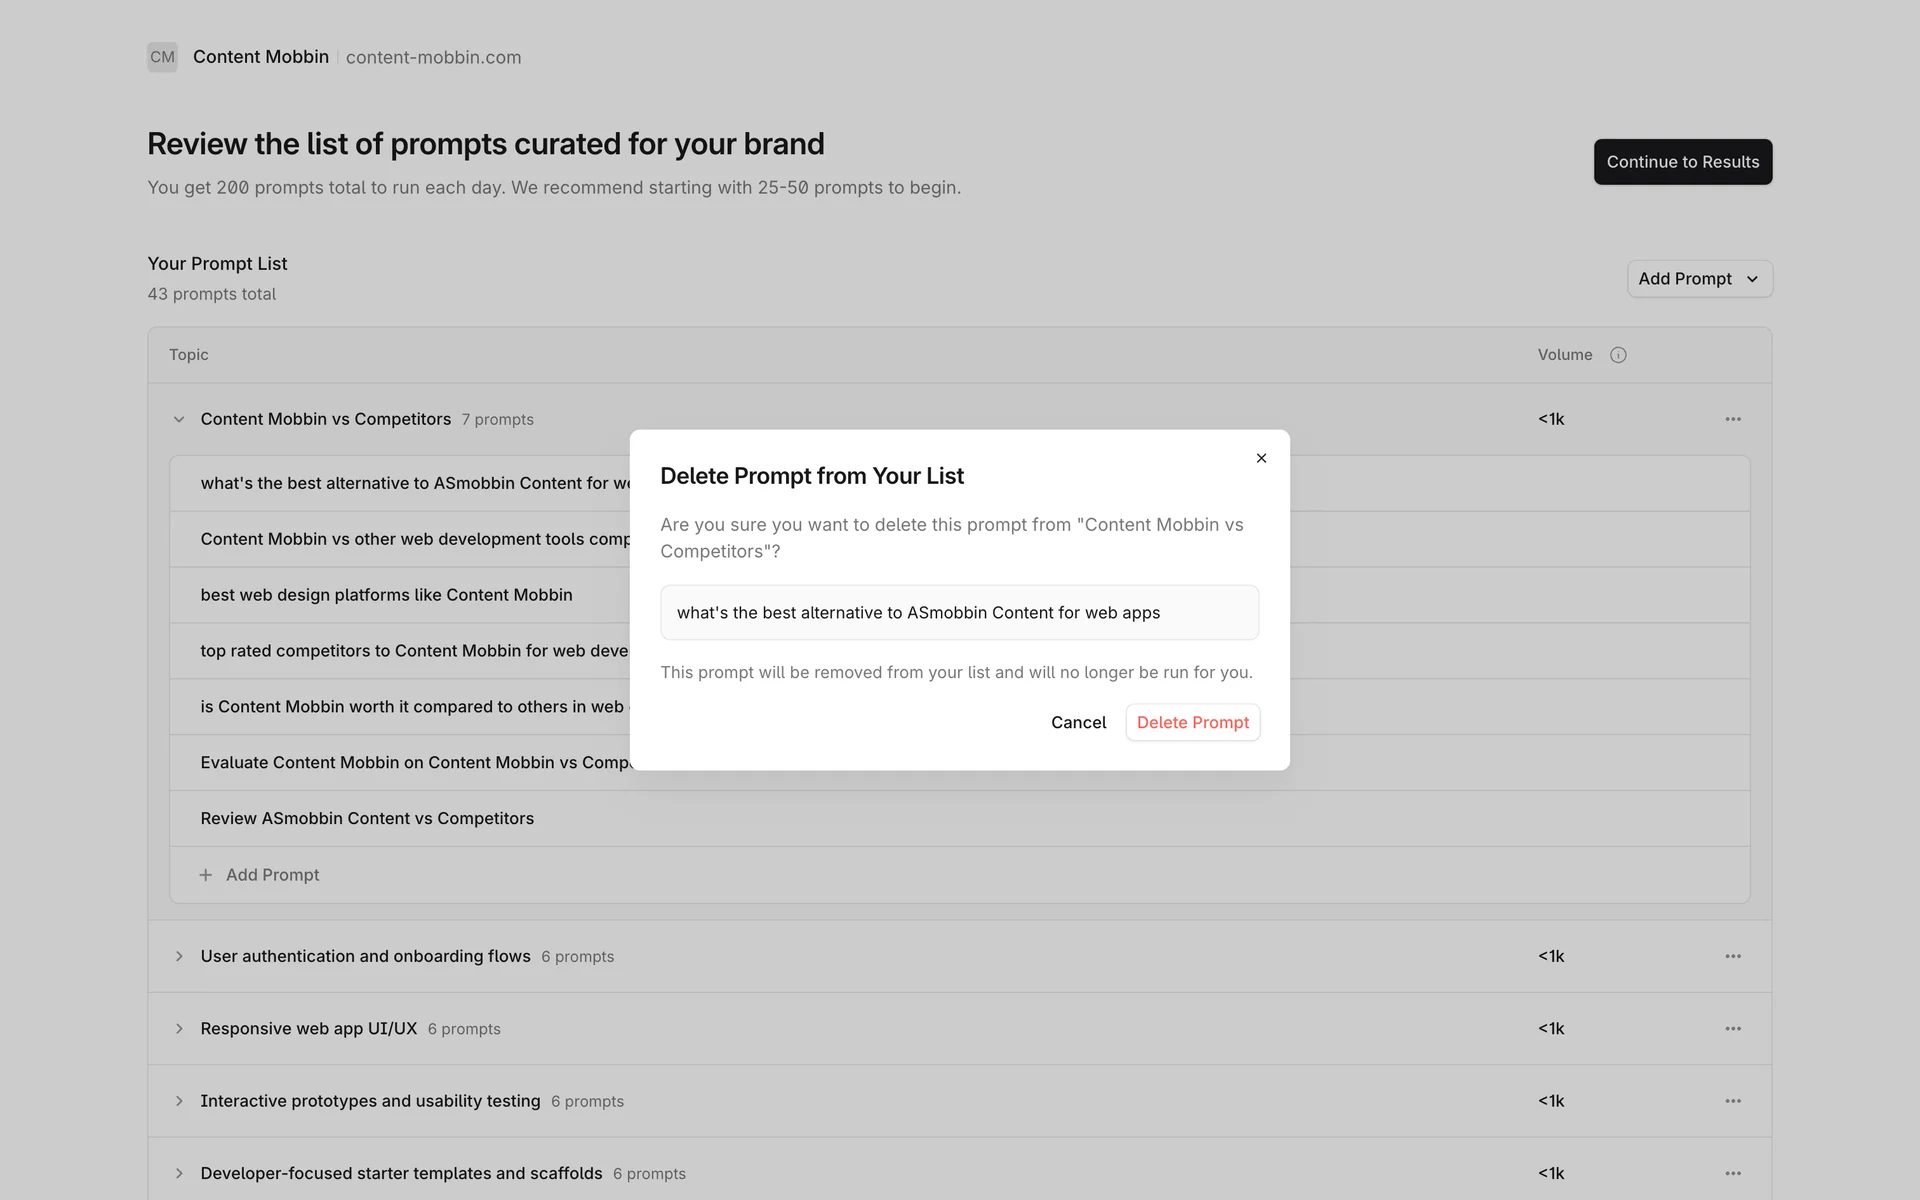Cancel the prompt deletion

tap(1078, 722)
